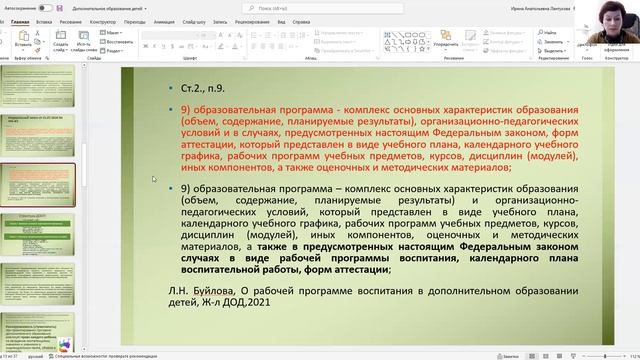This screenshot has height=360, width=640.
Task: Select the triangle shape in gallery
Action: coord(387,42)
